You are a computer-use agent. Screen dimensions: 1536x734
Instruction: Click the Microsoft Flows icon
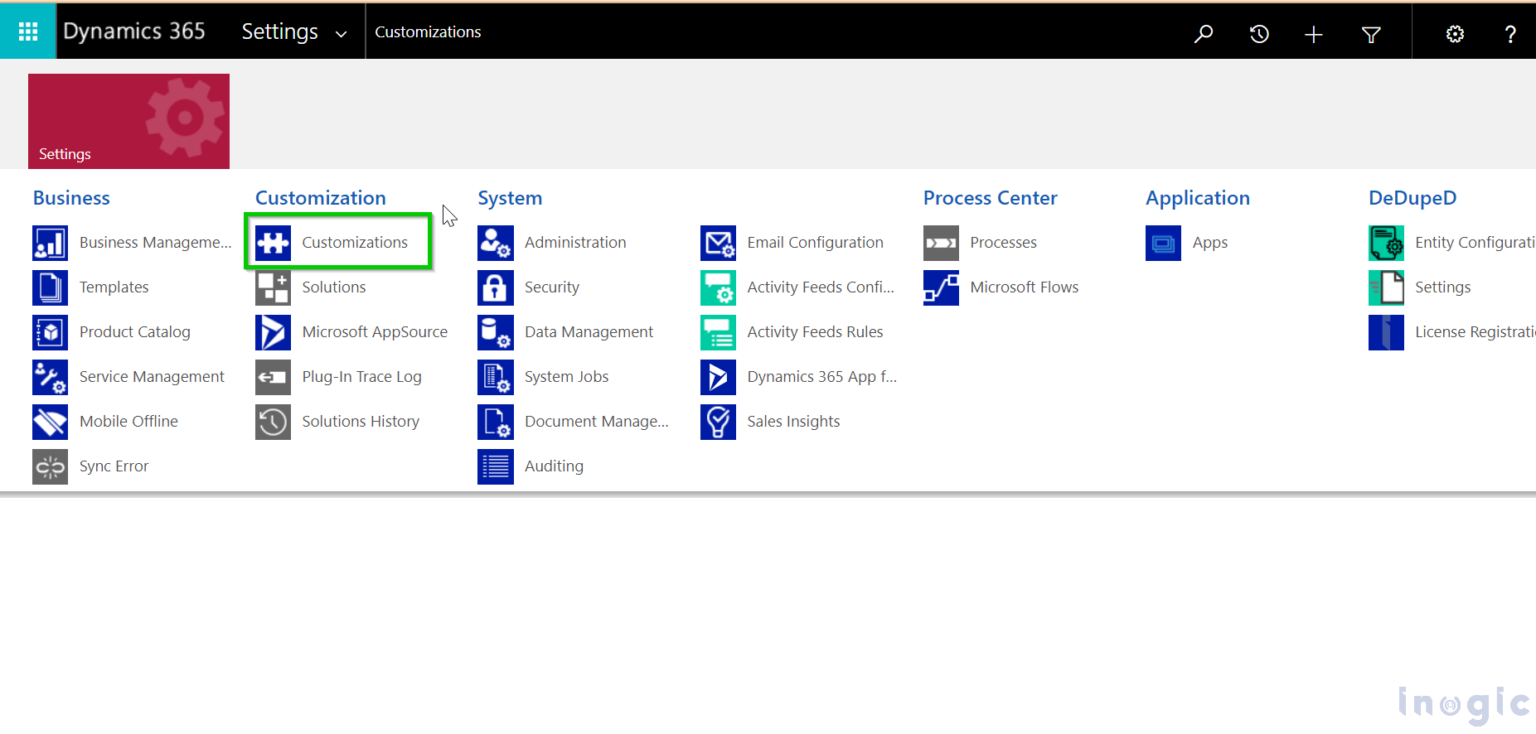point(940,287)
